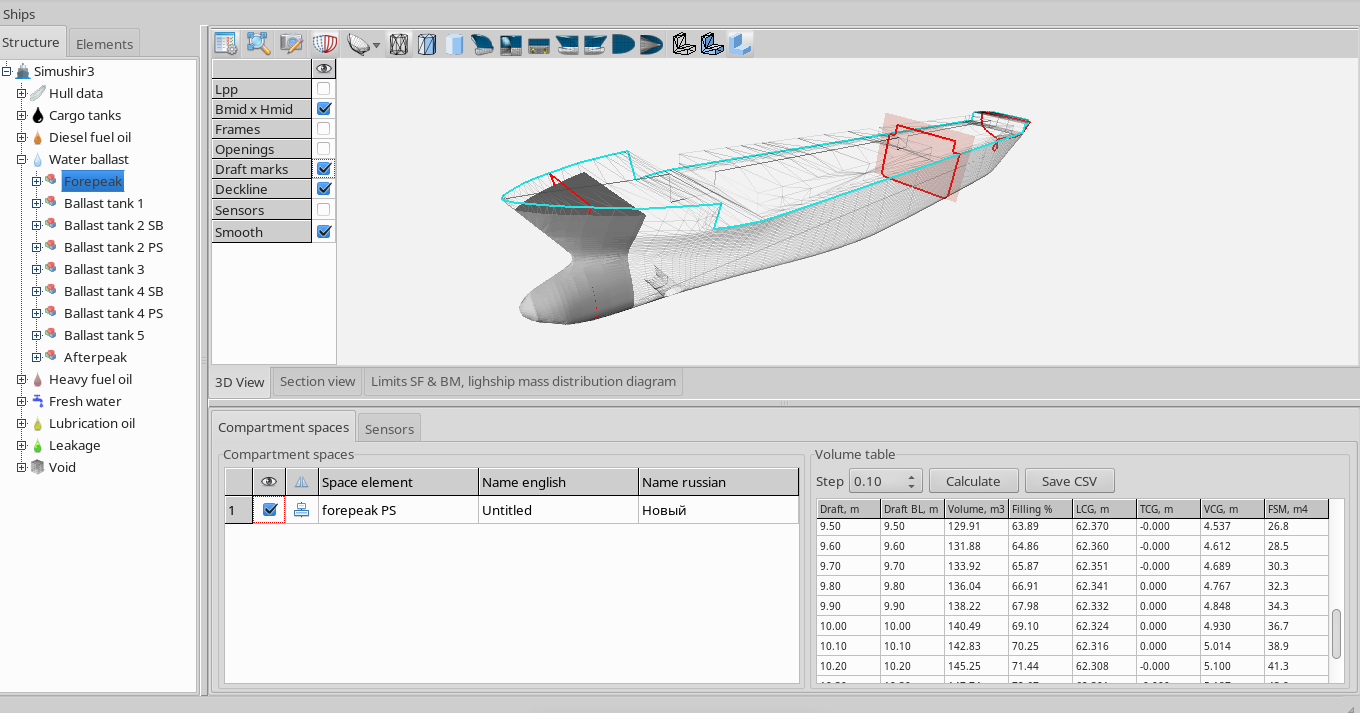
Task: Click the forepeak PS symmetry icon in row 1
Action: tap(301, 510)
